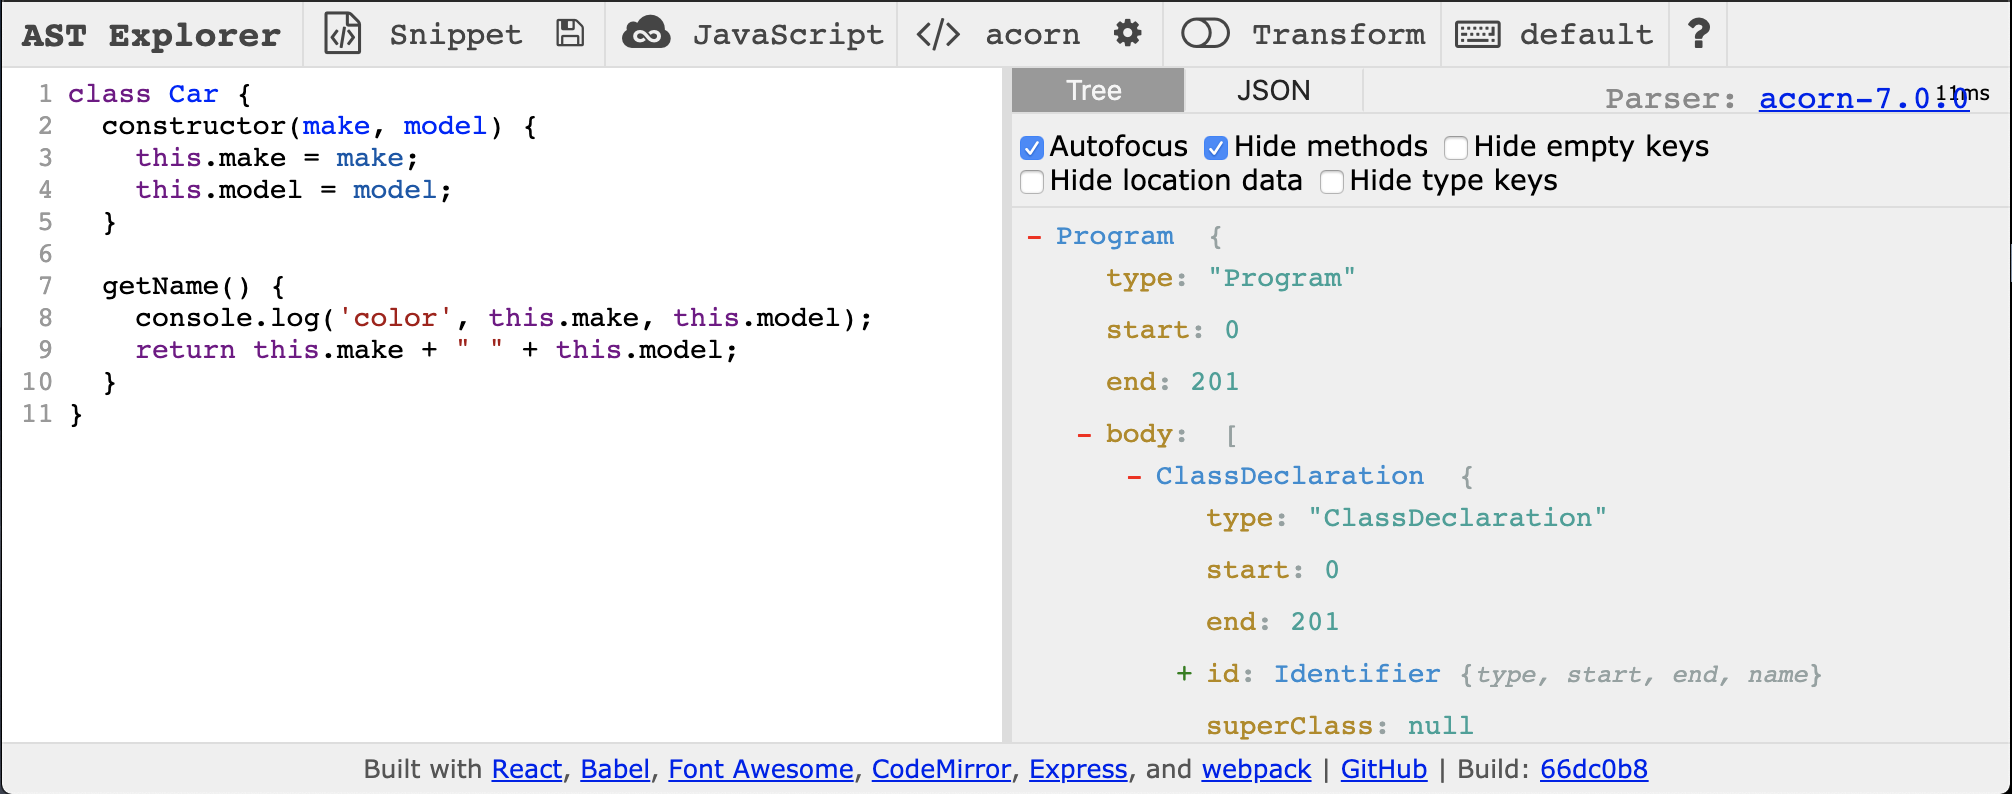Enable Hide location data checkbox

pos(1032,182)
